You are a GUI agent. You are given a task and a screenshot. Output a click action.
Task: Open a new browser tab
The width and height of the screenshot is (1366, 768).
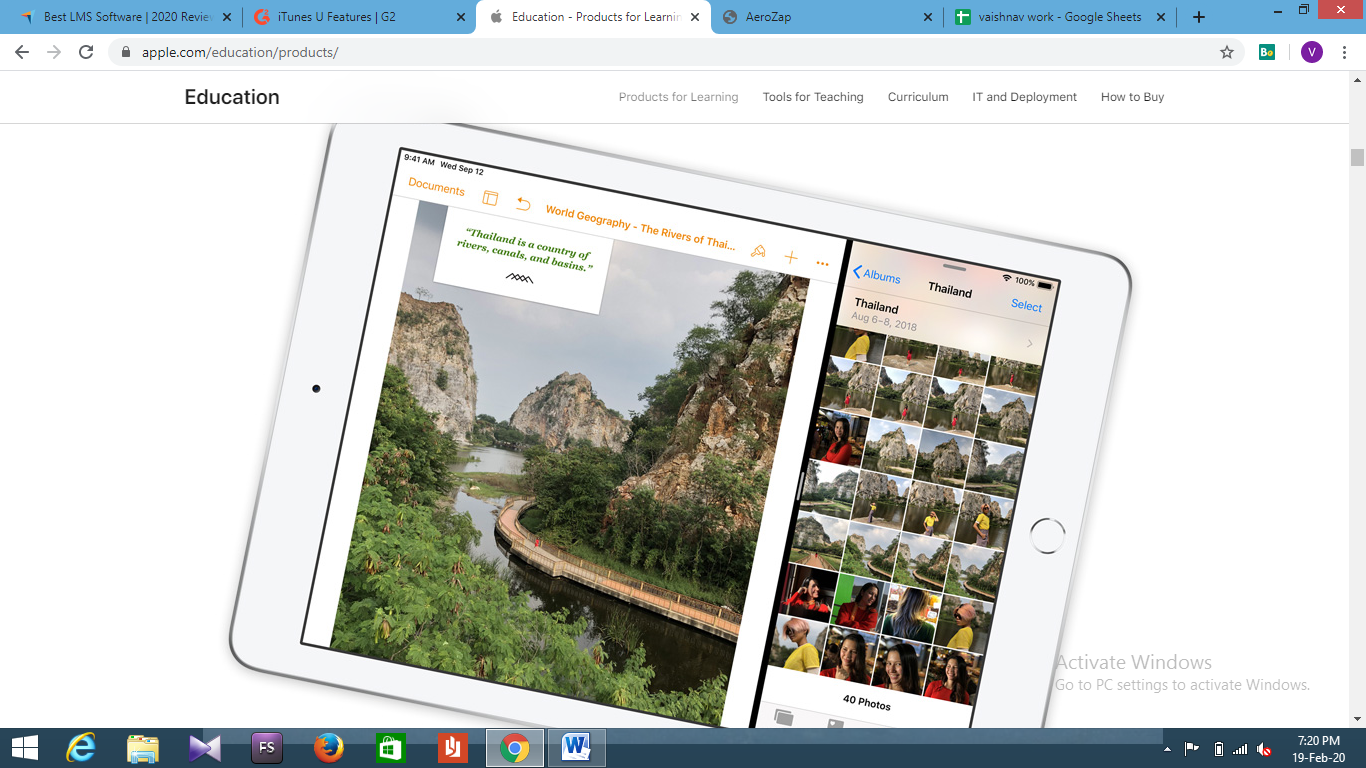coord(1199,17)
